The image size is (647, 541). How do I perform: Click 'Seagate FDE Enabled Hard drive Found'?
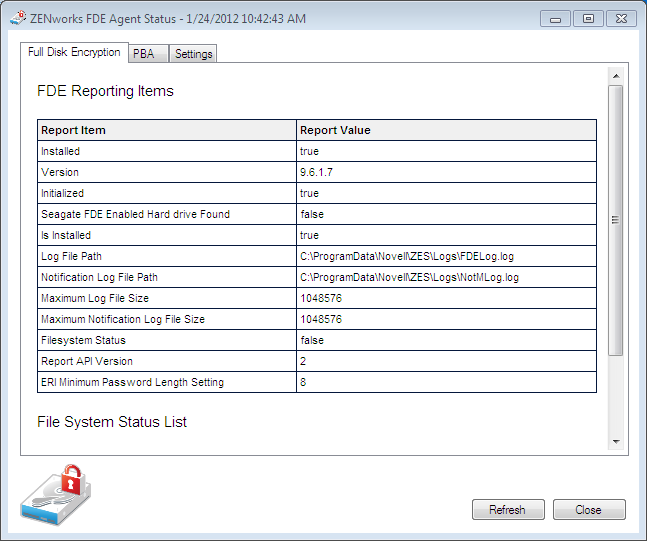[x=135, y=214]
